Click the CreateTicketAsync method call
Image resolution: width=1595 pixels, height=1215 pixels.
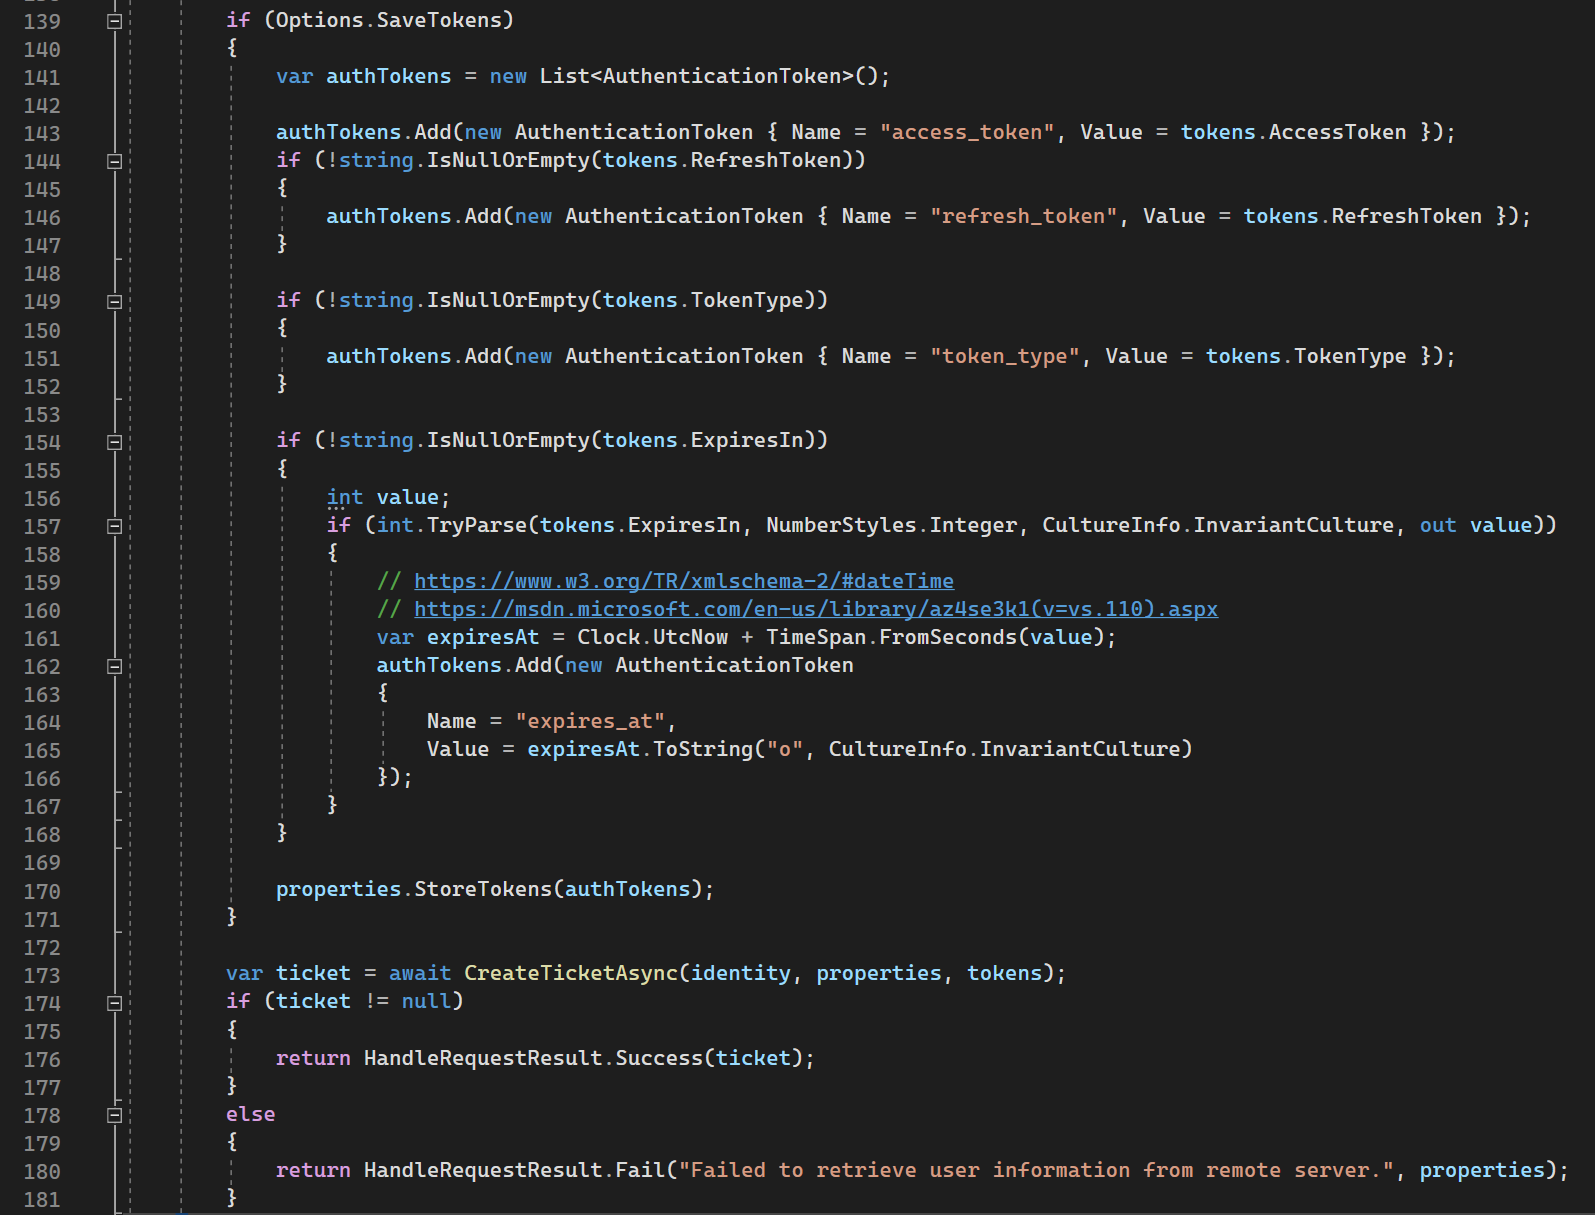point(571,973)
